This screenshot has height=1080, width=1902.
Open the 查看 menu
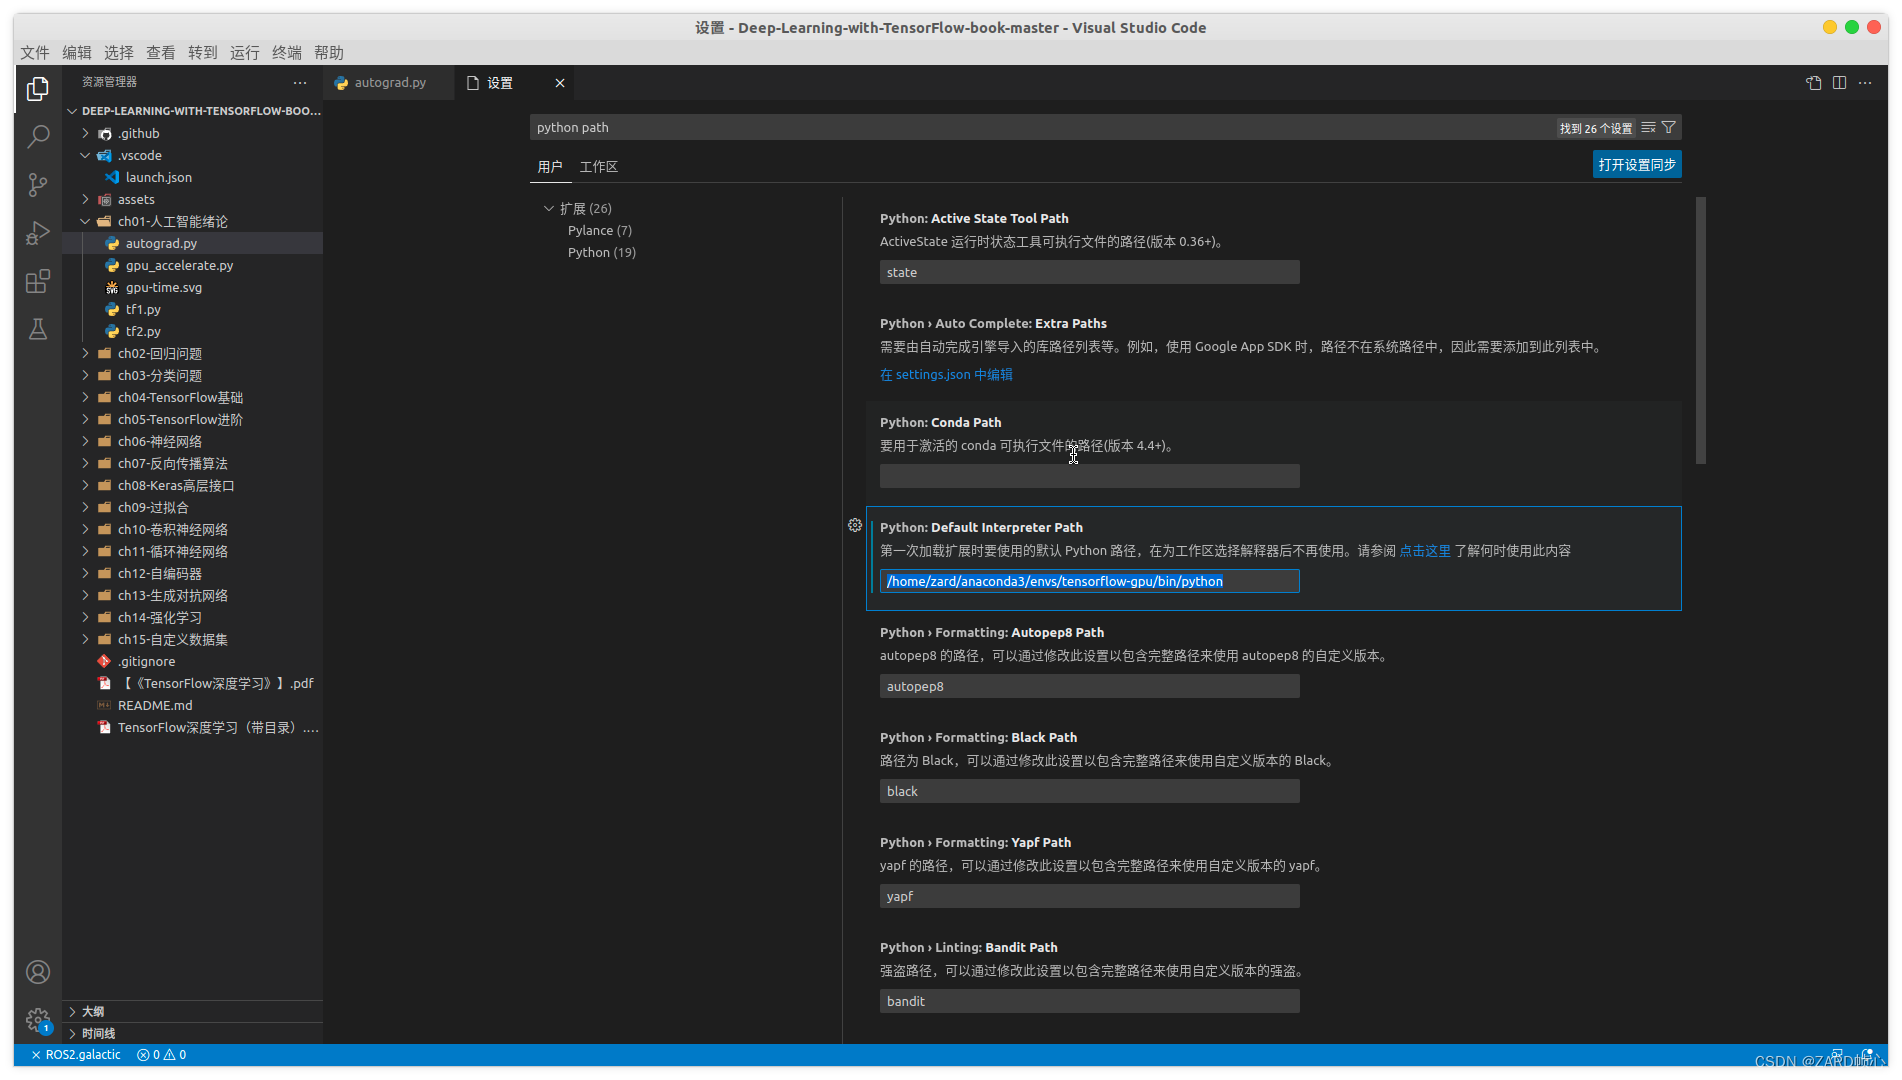(x=161, y=52)
